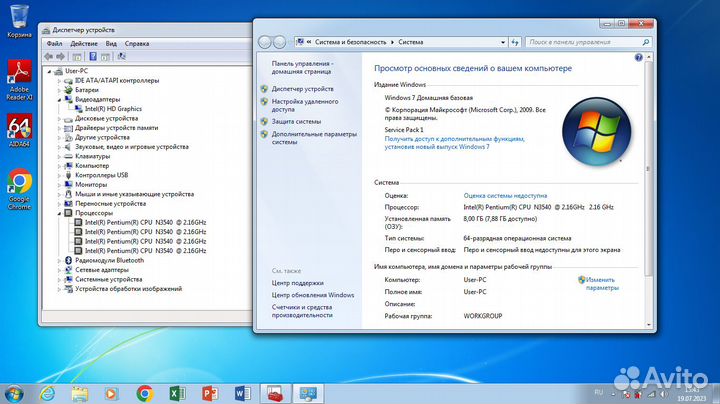This screenshot has height=404, width=720.
Task: Collapse the Видеоадаптеры node
Action: tap(59, 100)
